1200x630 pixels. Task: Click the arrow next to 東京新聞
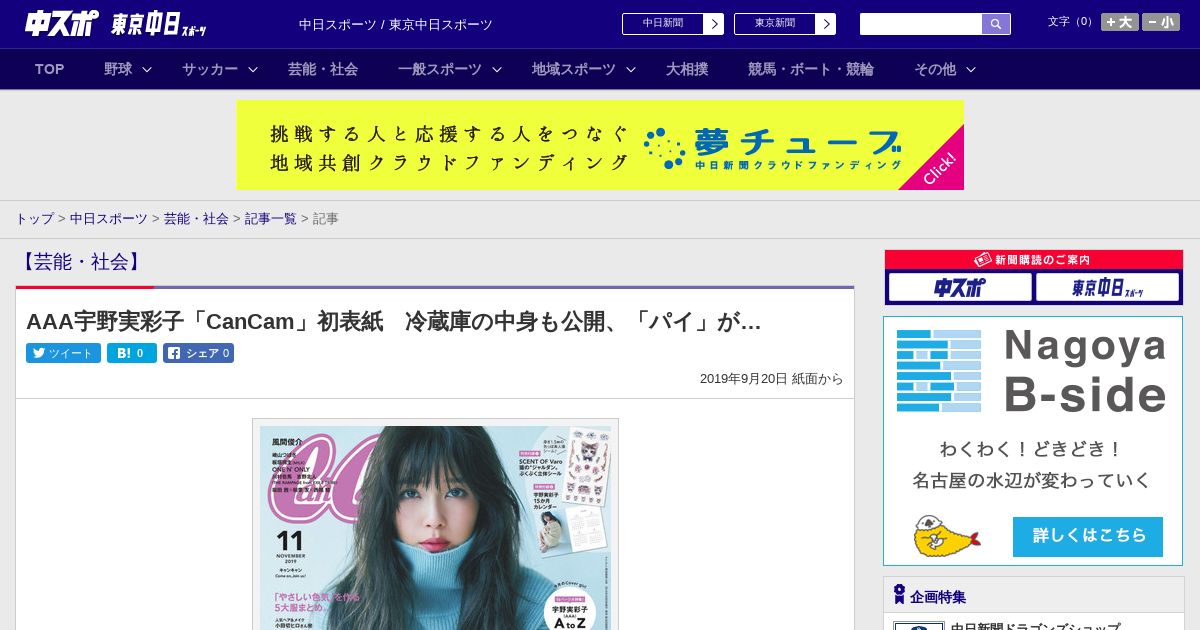(x=825, y=24)
